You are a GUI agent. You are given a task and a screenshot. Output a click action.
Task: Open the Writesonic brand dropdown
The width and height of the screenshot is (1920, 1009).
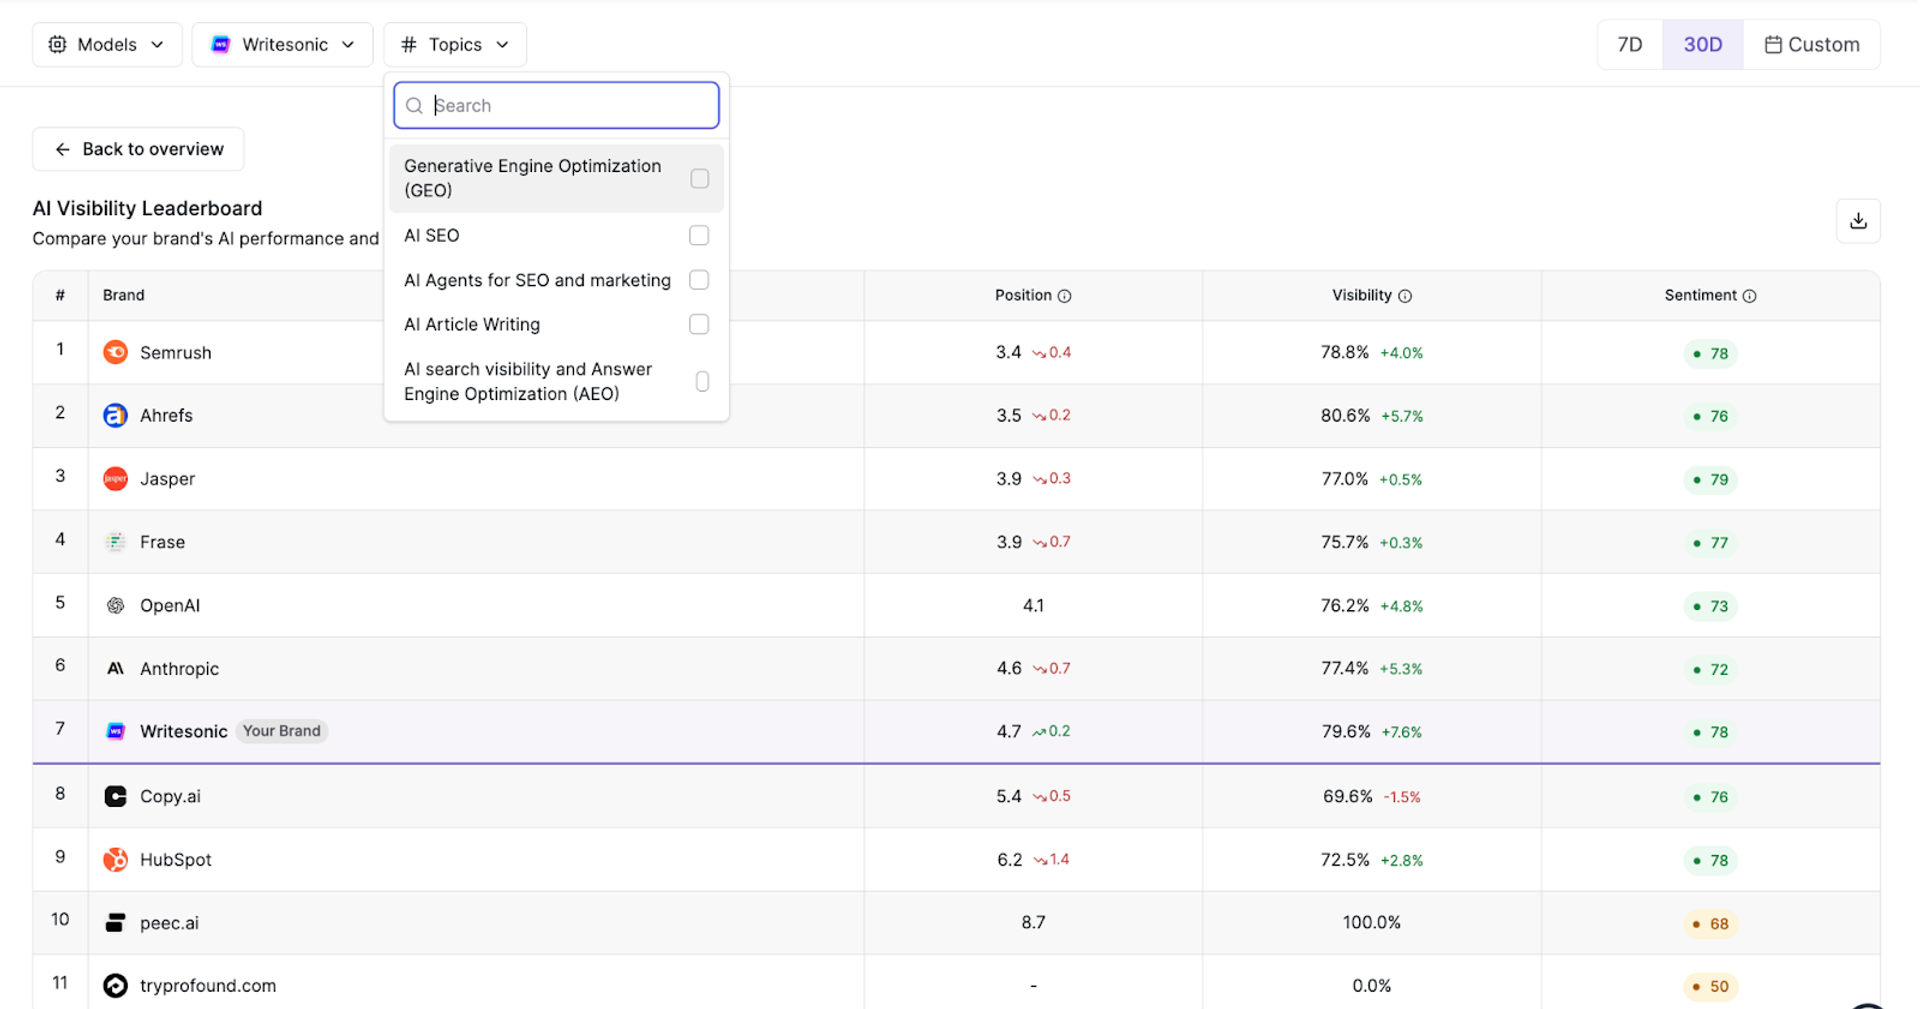coord(283,44)
